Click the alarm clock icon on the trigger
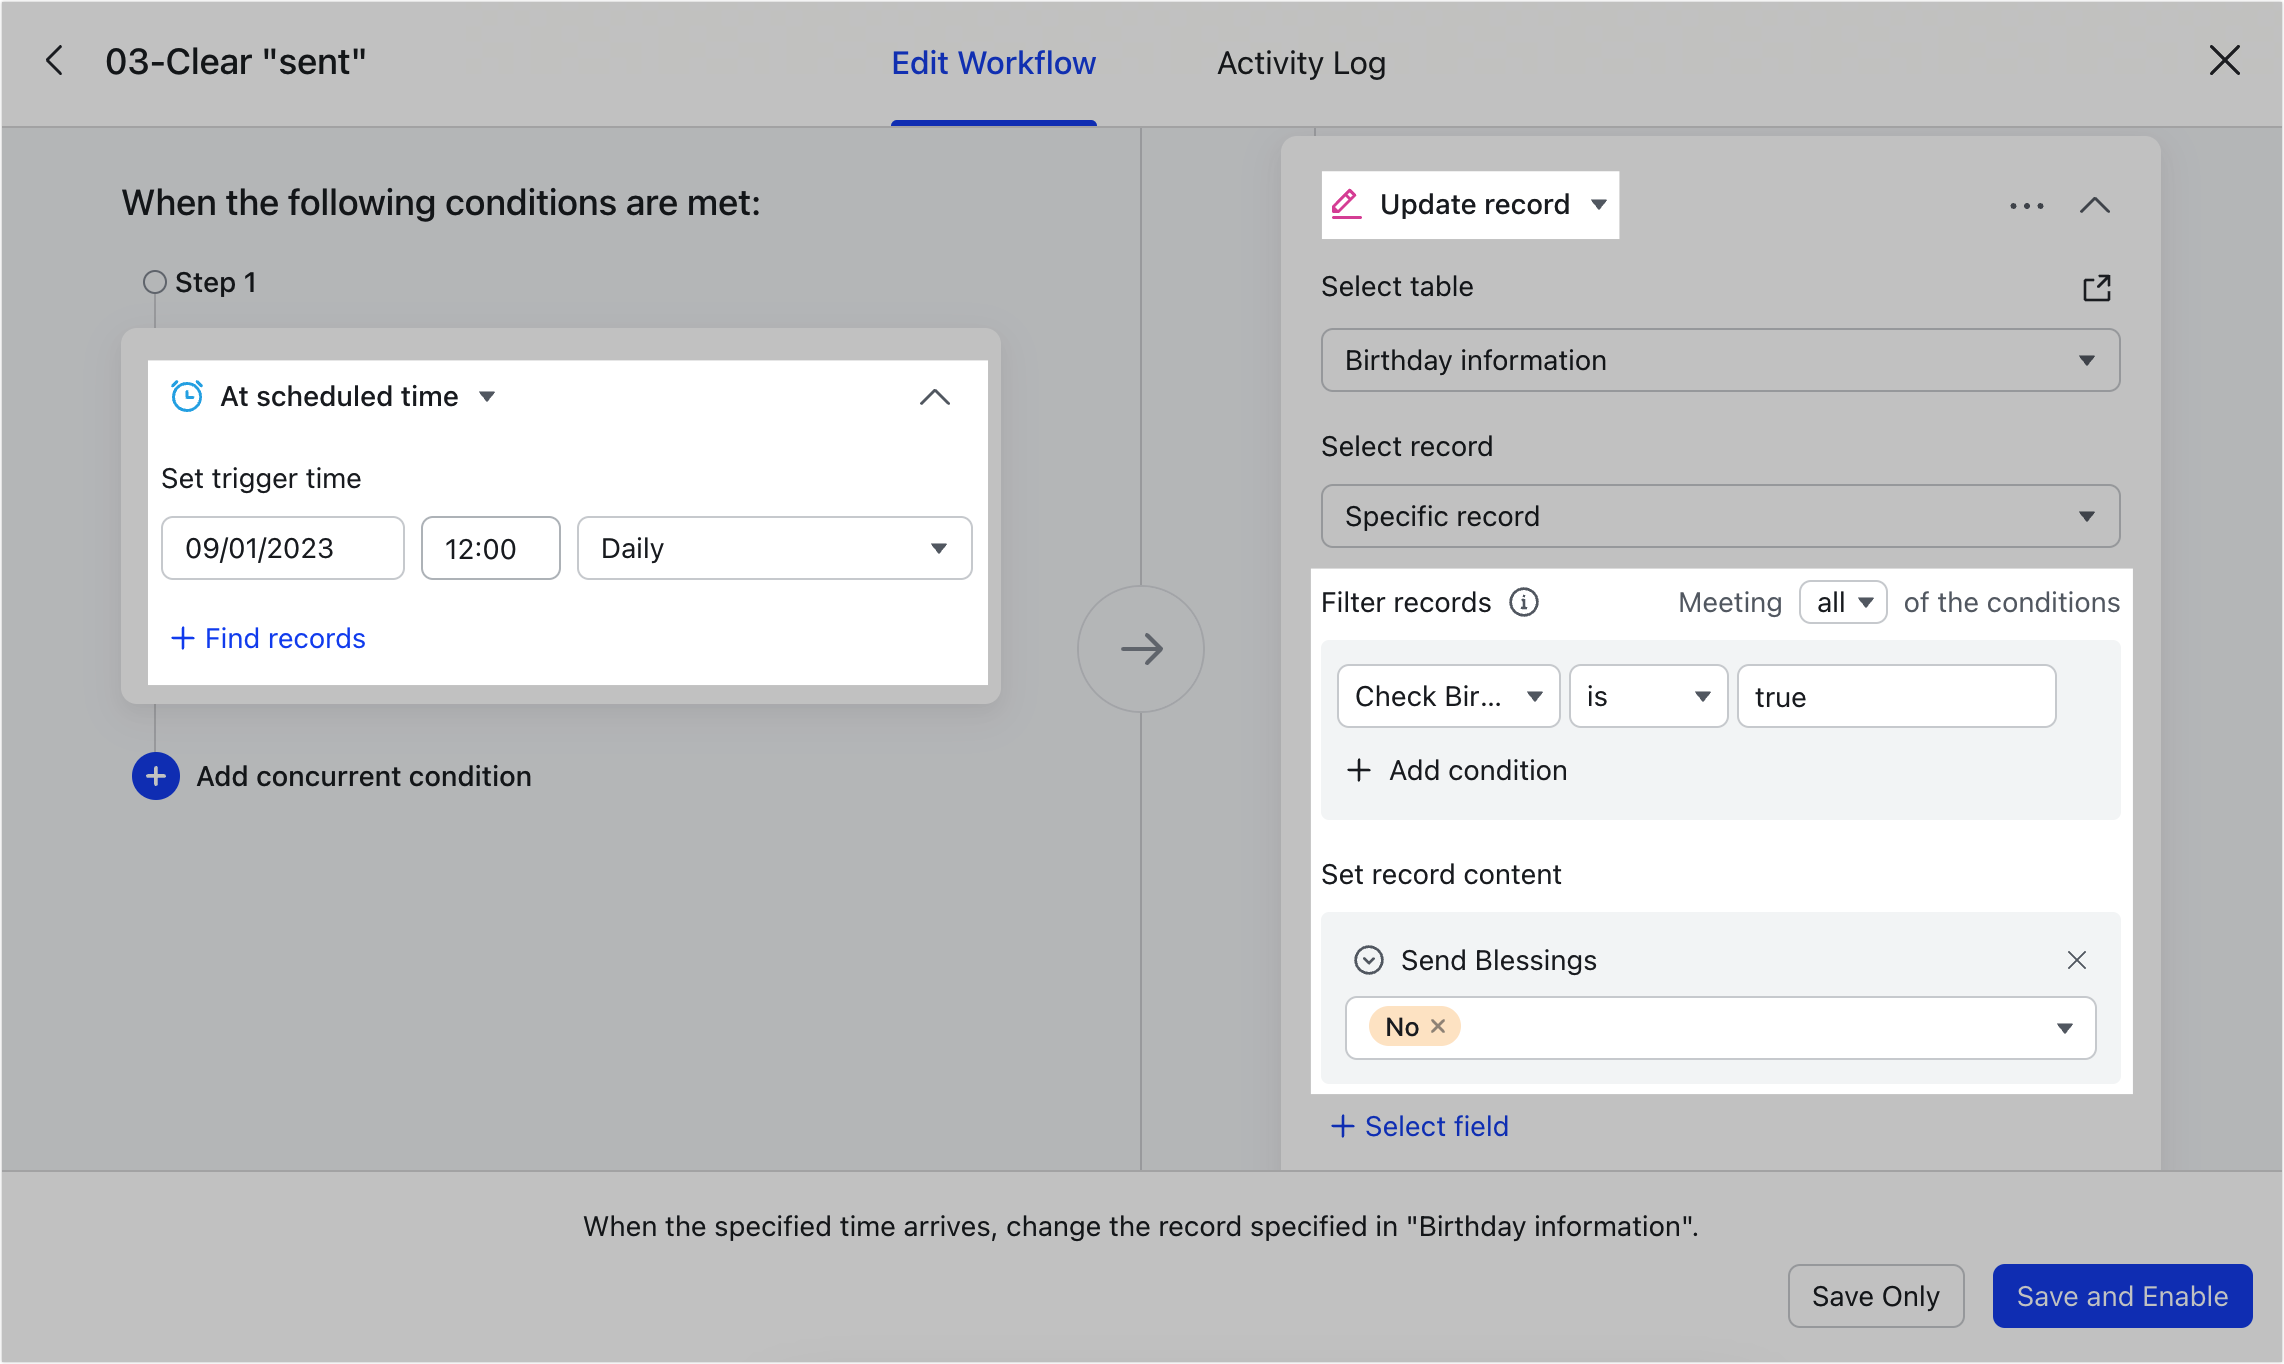This screenshot has height=1364, width=2284. tap(186, 396)
